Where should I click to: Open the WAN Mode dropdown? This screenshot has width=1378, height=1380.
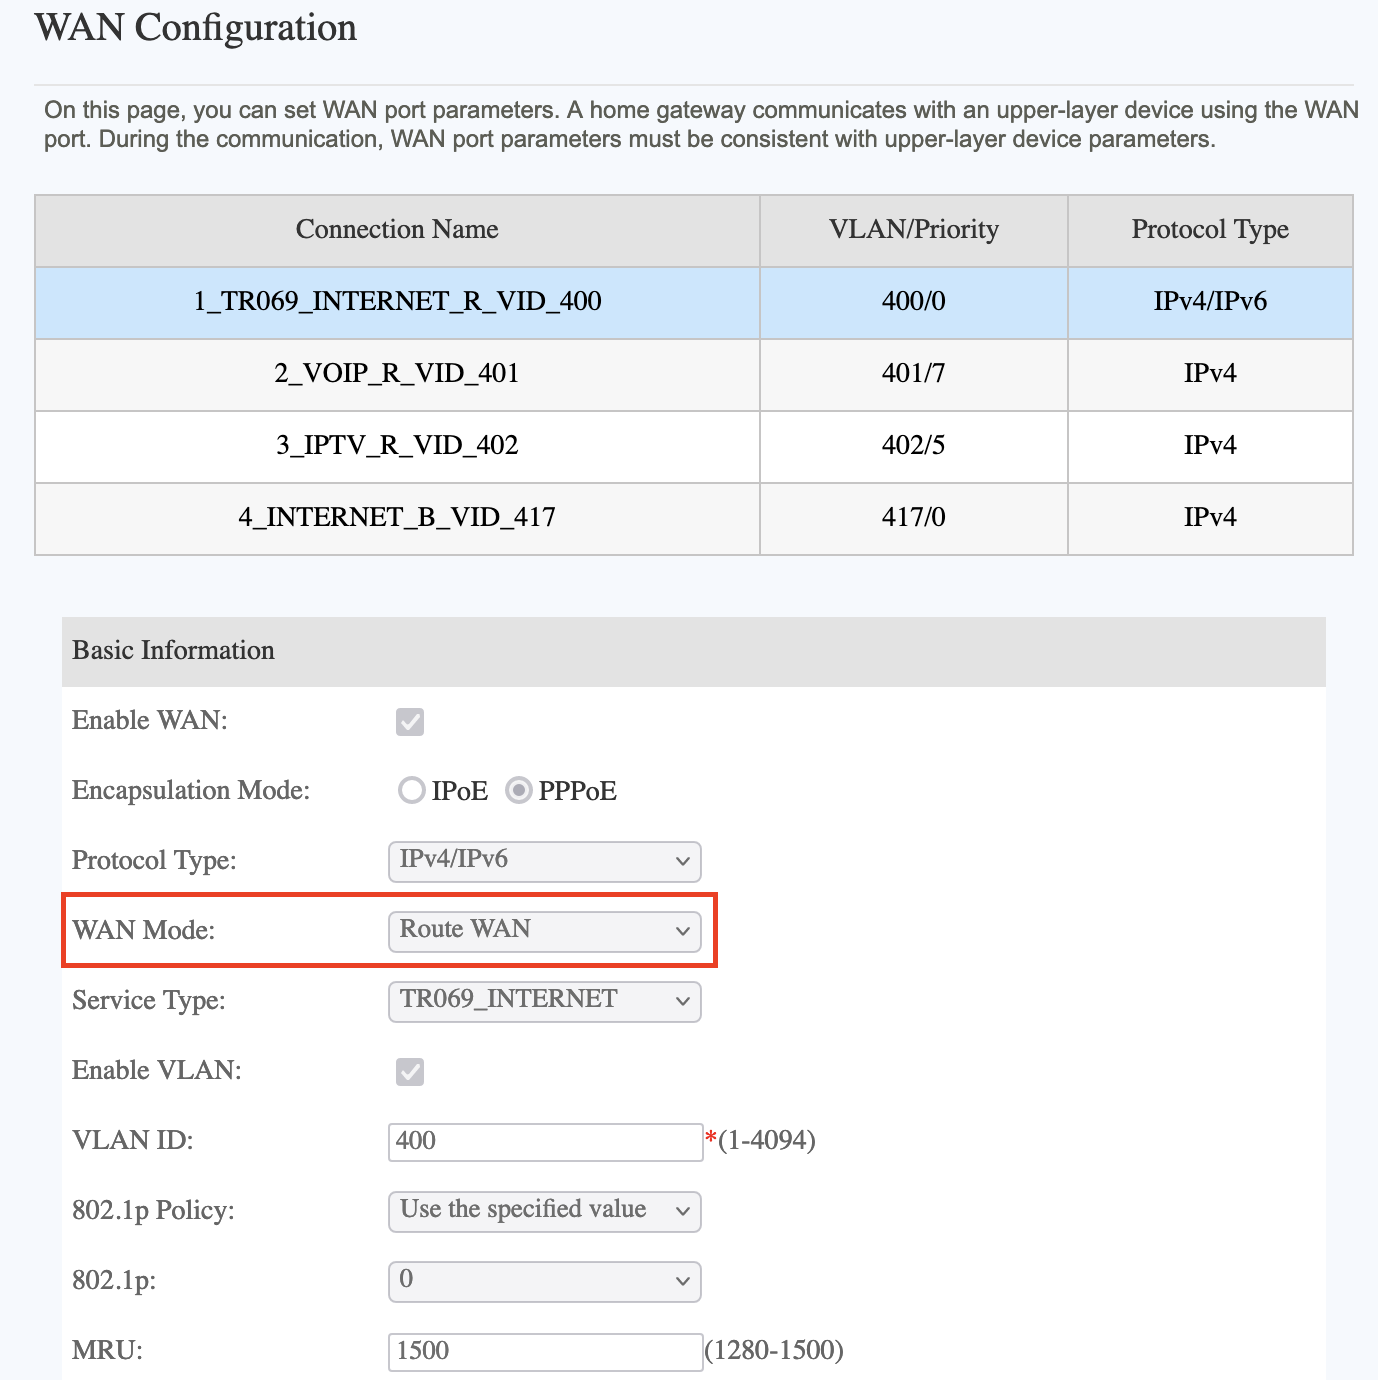544,931
